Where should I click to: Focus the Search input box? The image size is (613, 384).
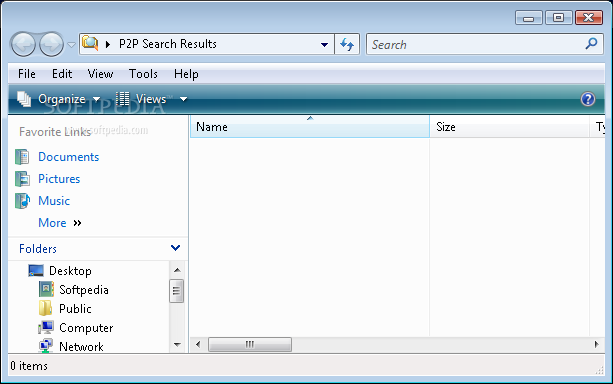[x=485, y=44]
